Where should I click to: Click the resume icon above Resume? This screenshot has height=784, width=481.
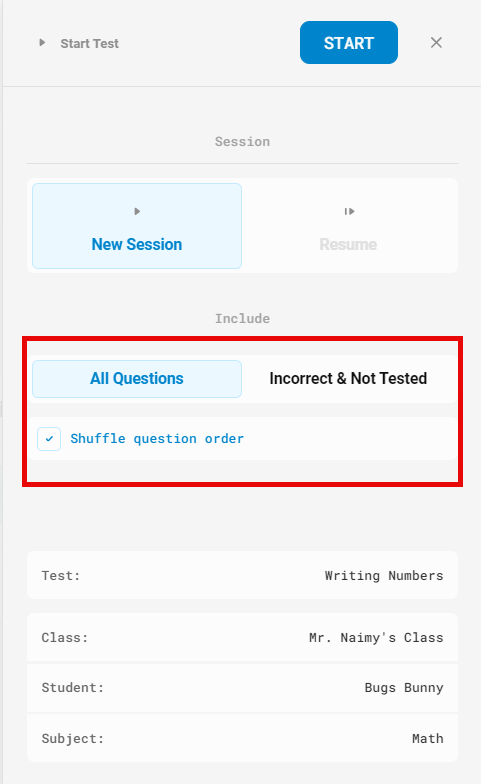pyautogui.click(x=349, y=212)
